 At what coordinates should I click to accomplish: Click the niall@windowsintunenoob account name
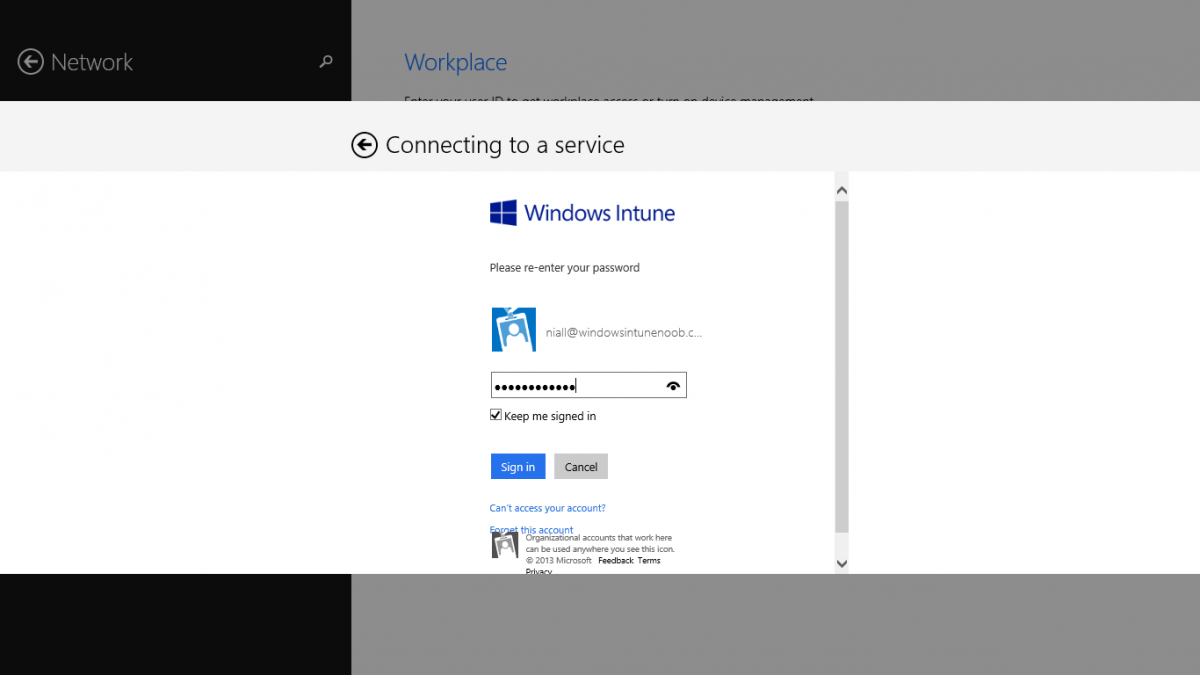(624, 332)
